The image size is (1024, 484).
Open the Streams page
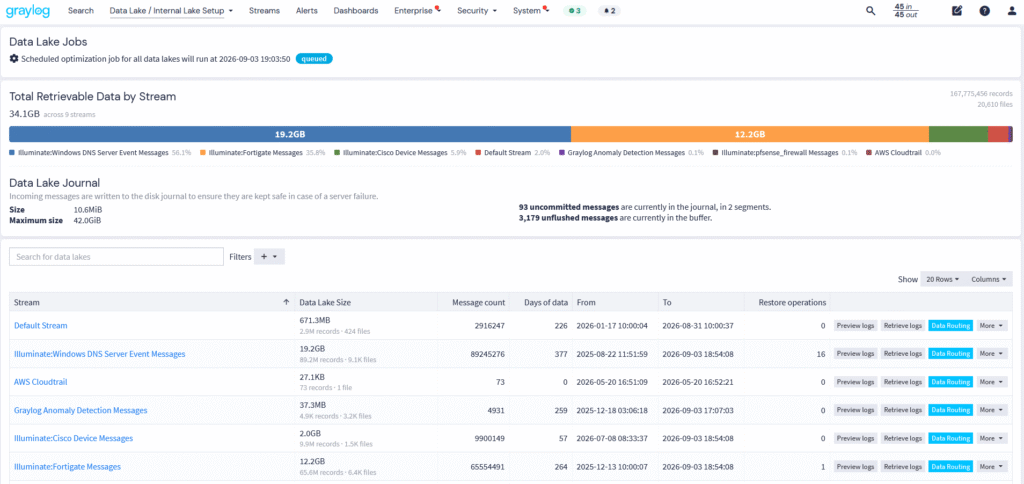pyautogui.click(x=264, y=10)
